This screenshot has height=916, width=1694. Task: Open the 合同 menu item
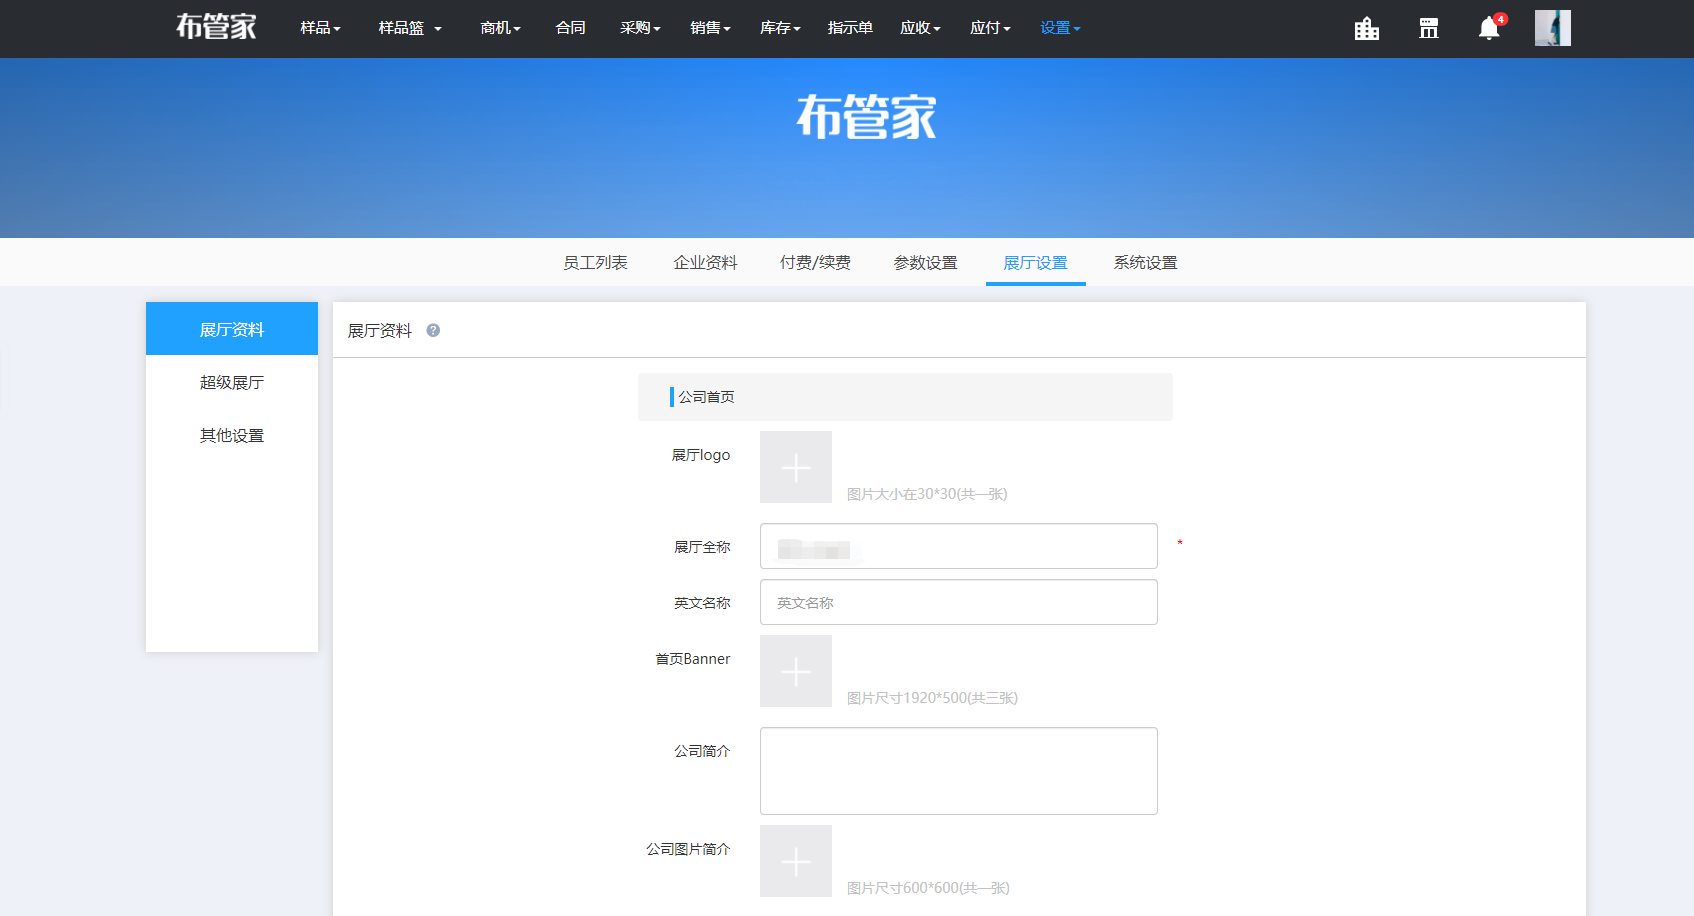(x=571, y=28)
